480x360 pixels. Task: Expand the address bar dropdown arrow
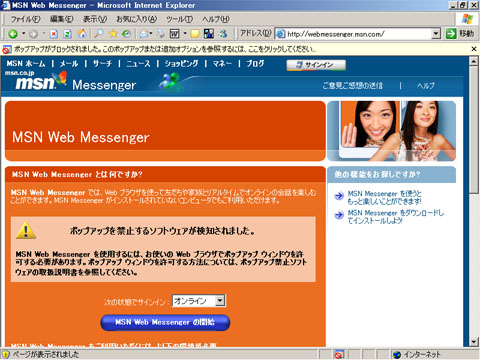[x=436, y=34]
